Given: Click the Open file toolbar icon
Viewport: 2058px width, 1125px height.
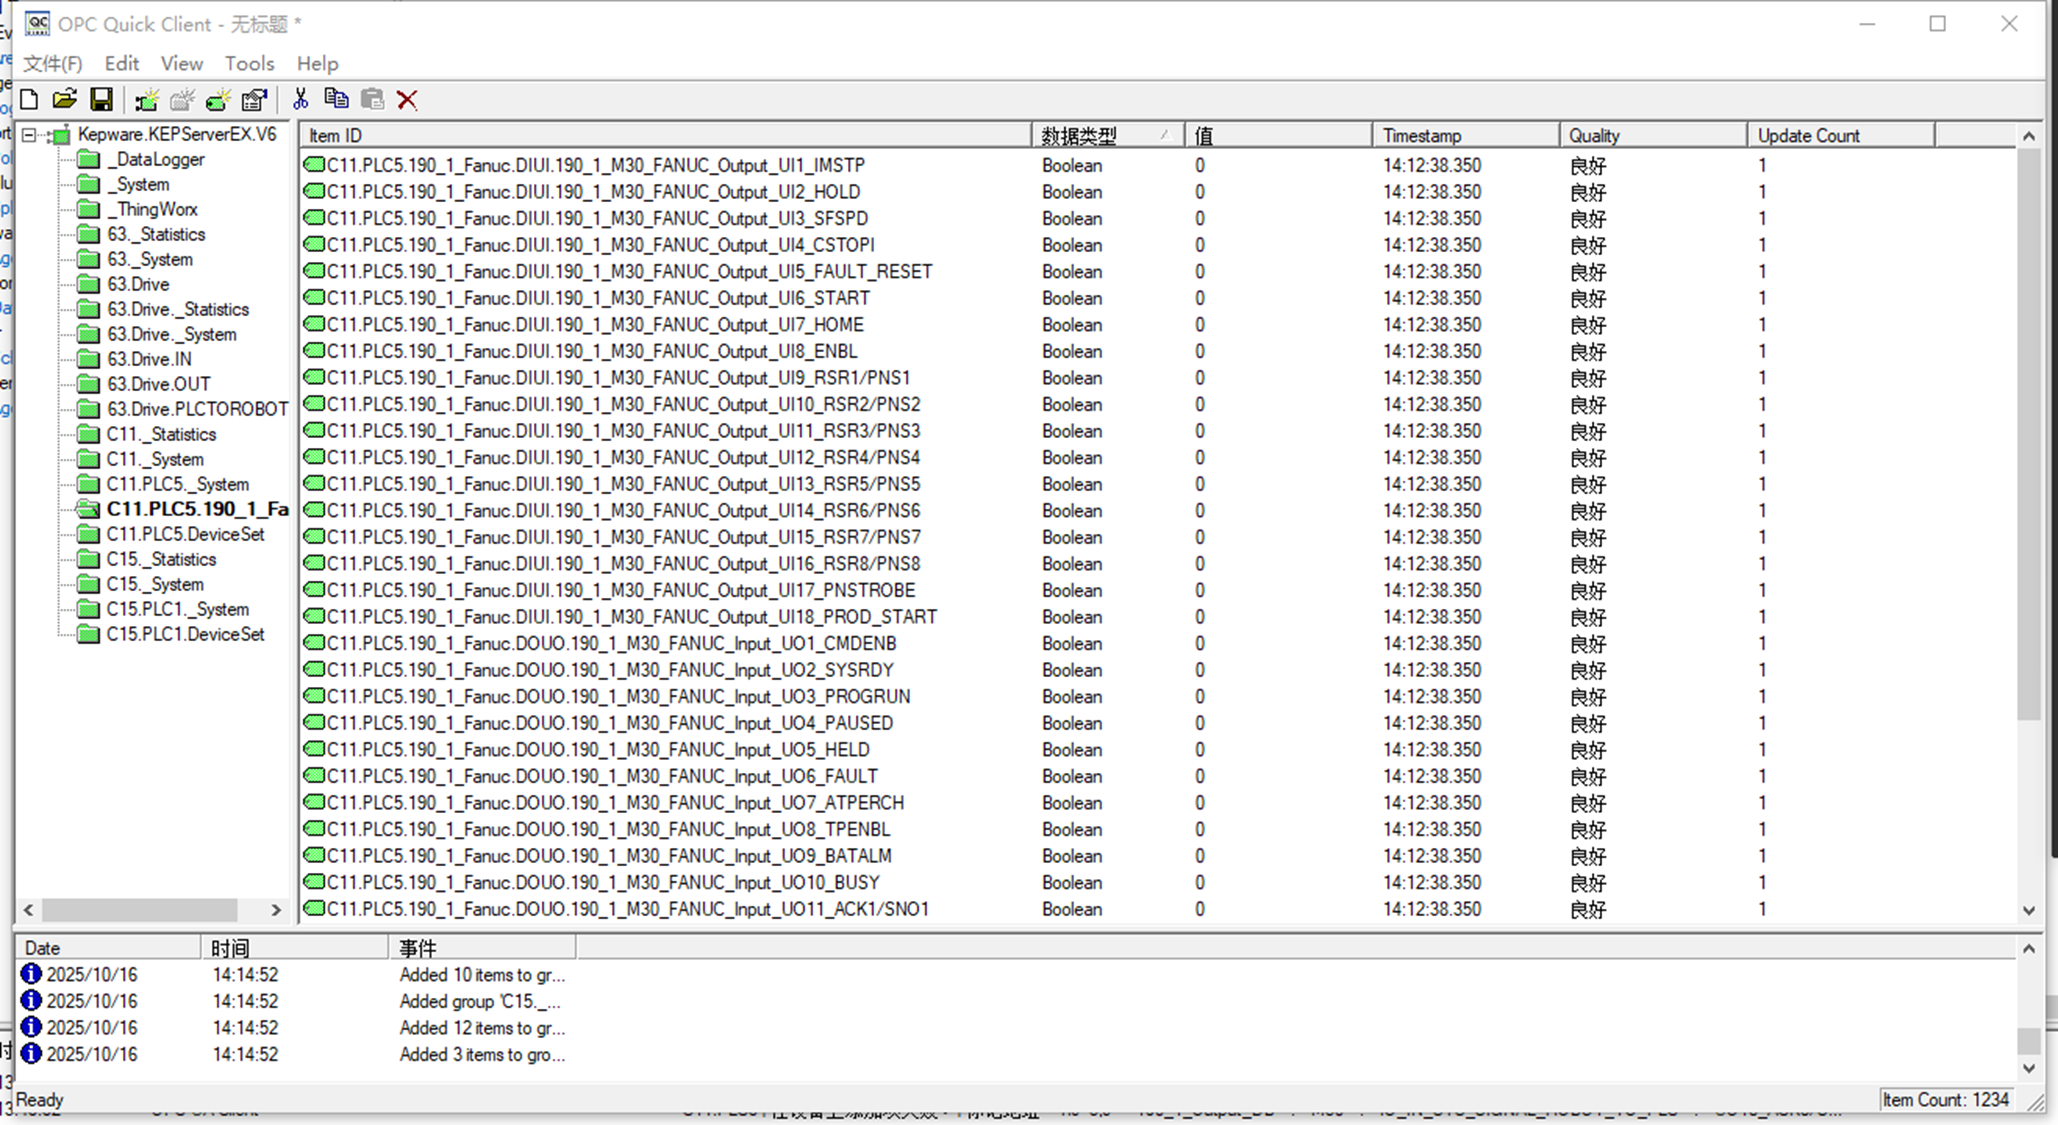Looking at the screenshot, I should point(65,99).
